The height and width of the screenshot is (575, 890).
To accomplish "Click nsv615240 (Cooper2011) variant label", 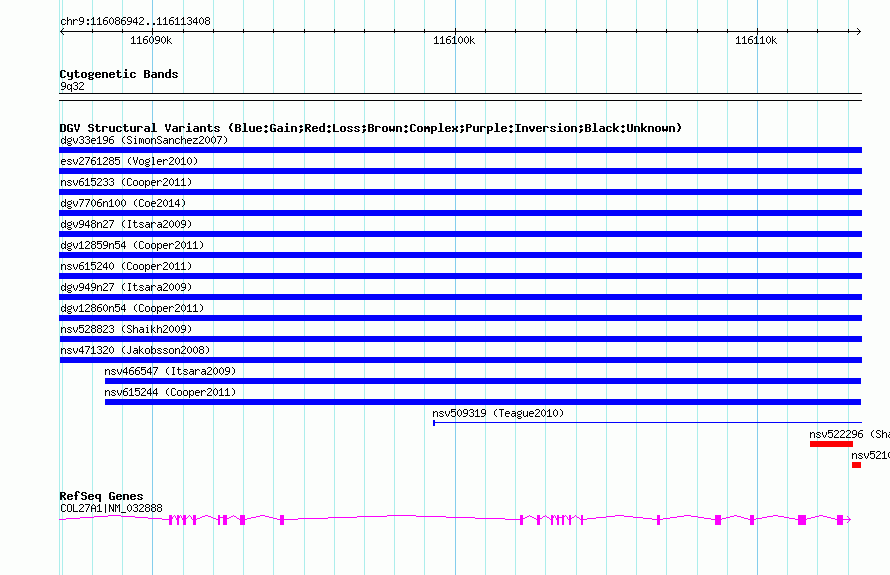I will click(126, 266).
